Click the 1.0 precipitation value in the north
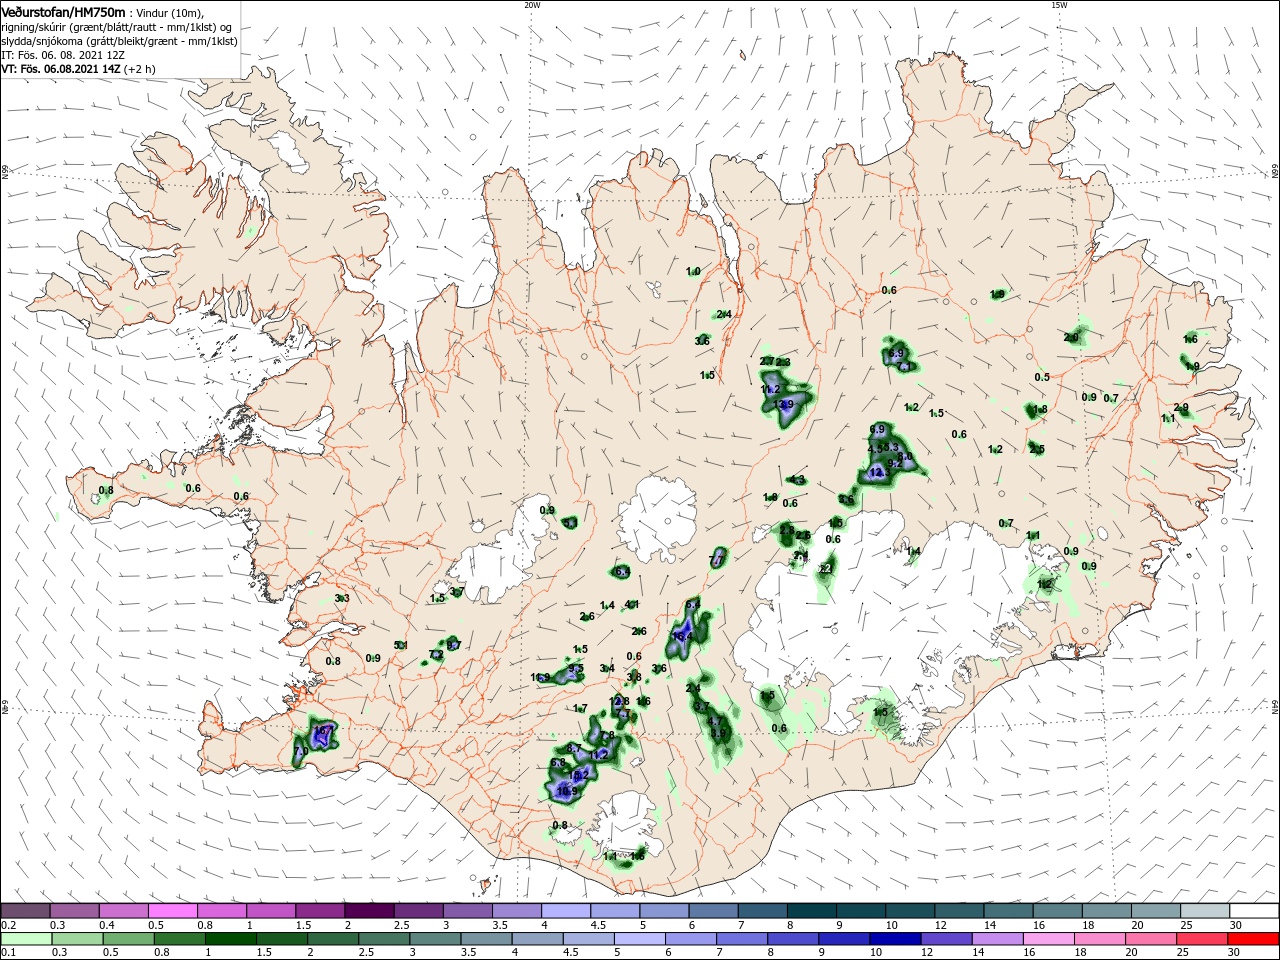 tap(693, 272)
